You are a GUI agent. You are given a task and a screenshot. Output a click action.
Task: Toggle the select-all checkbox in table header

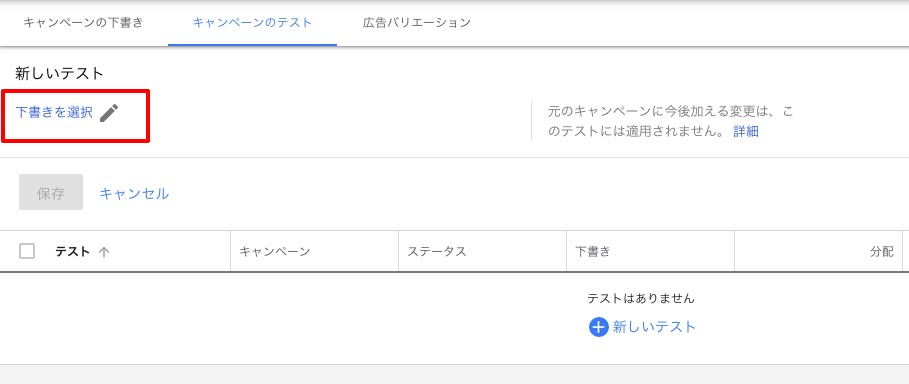coord(27,251)
